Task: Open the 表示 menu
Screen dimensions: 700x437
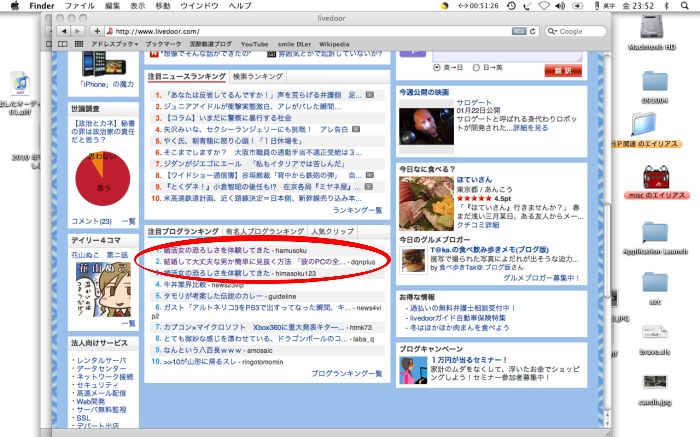Action: [x=138, y=6]
